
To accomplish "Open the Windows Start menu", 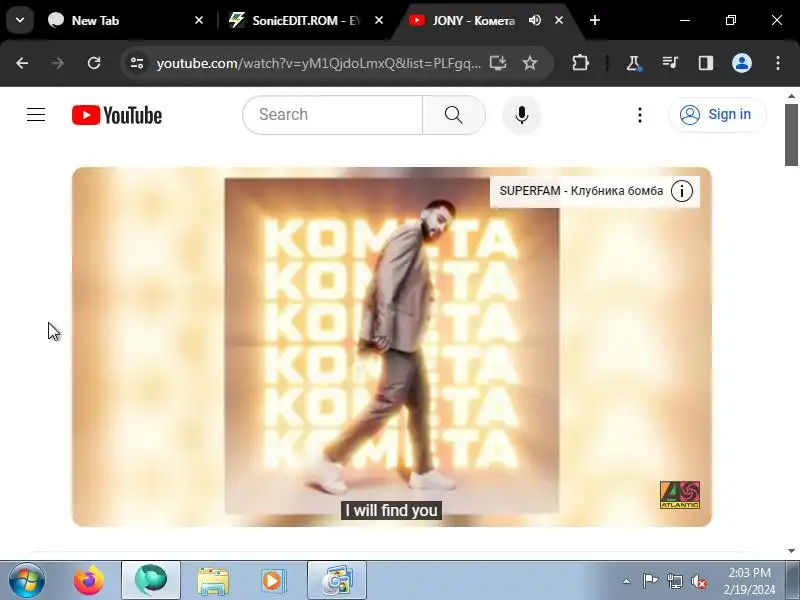I will point(27,580).
